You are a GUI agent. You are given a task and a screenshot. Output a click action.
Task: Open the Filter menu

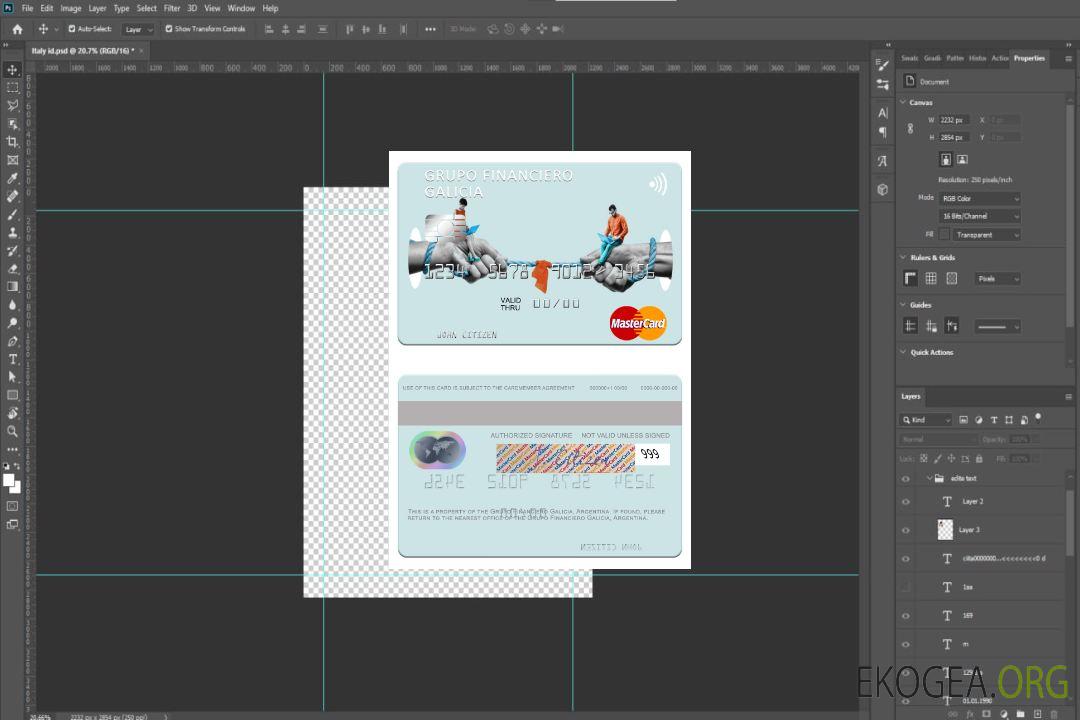172,8
